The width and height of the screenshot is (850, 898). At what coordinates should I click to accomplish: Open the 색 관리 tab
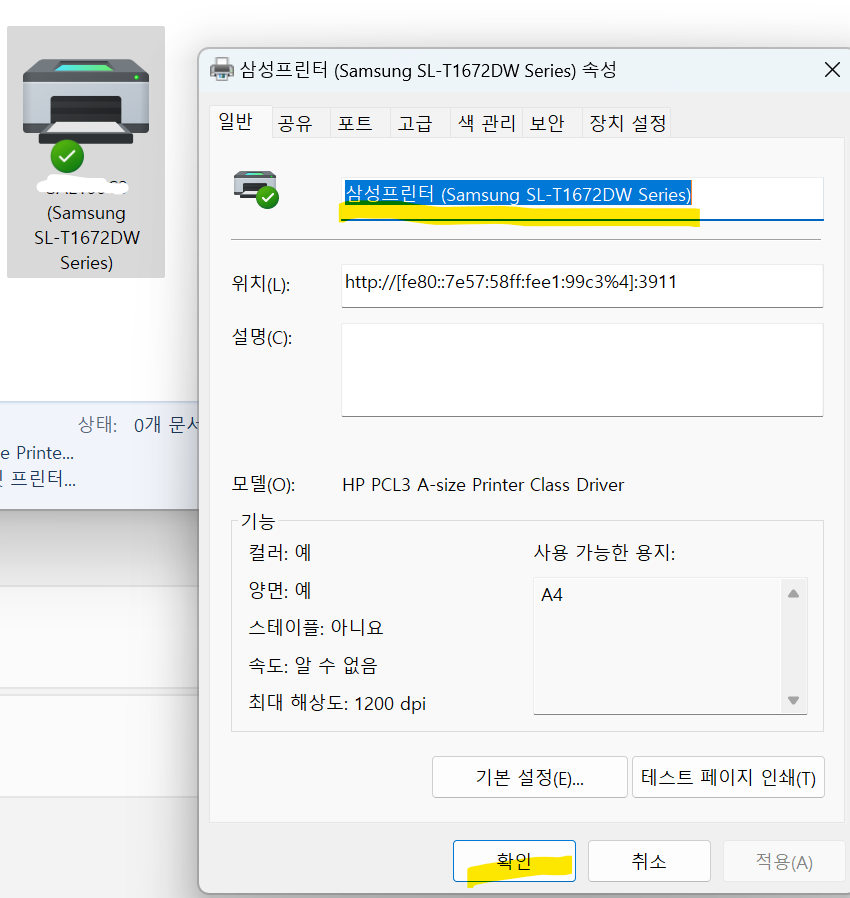[x=487, y=123]
